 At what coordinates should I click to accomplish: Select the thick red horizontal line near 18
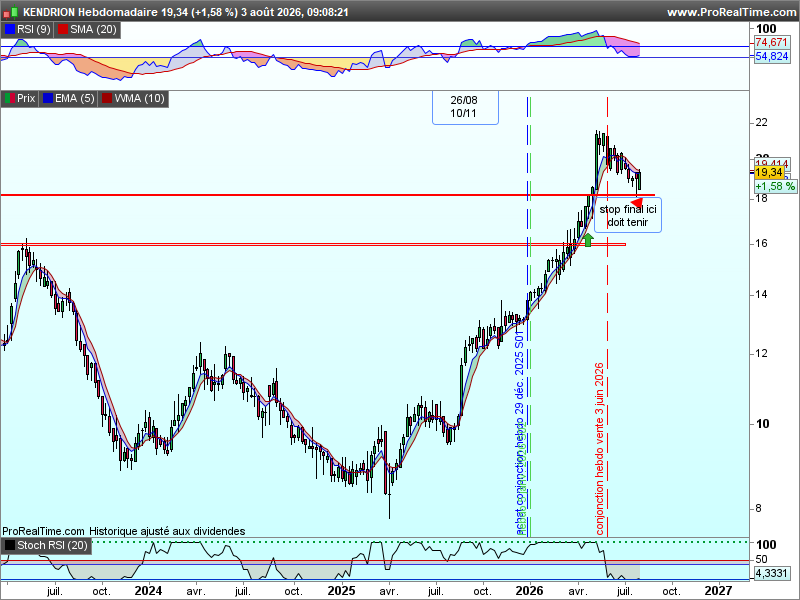(328, 195)
